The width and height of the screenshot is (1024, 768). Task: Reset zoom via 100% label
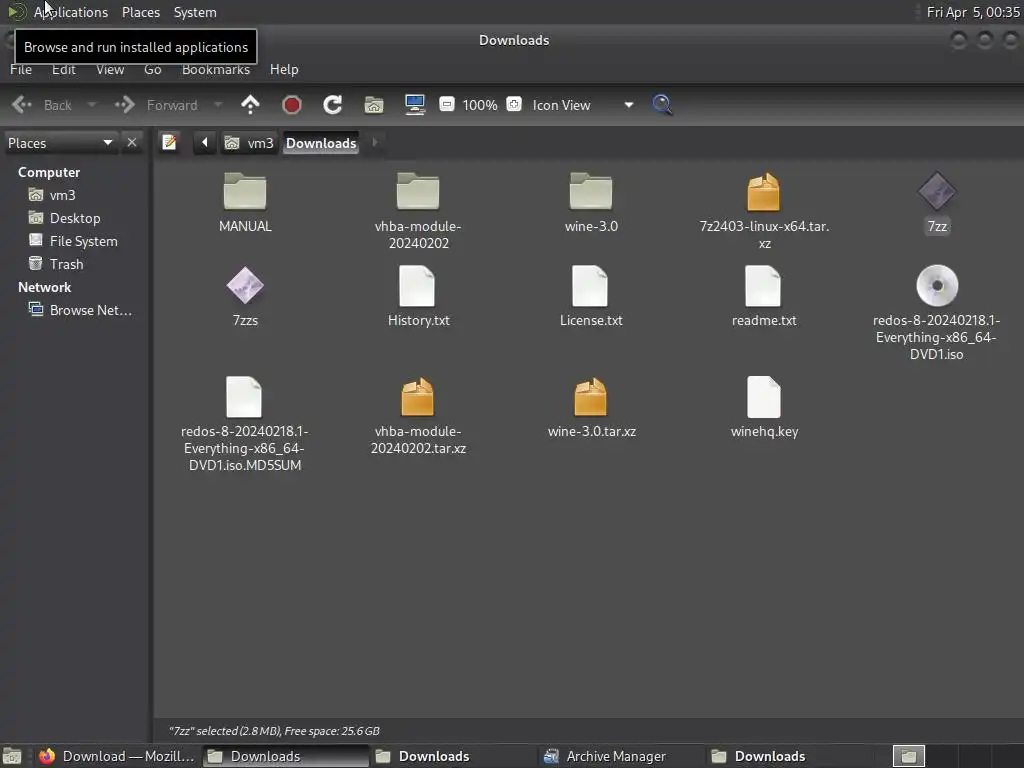tap(480, 105)
